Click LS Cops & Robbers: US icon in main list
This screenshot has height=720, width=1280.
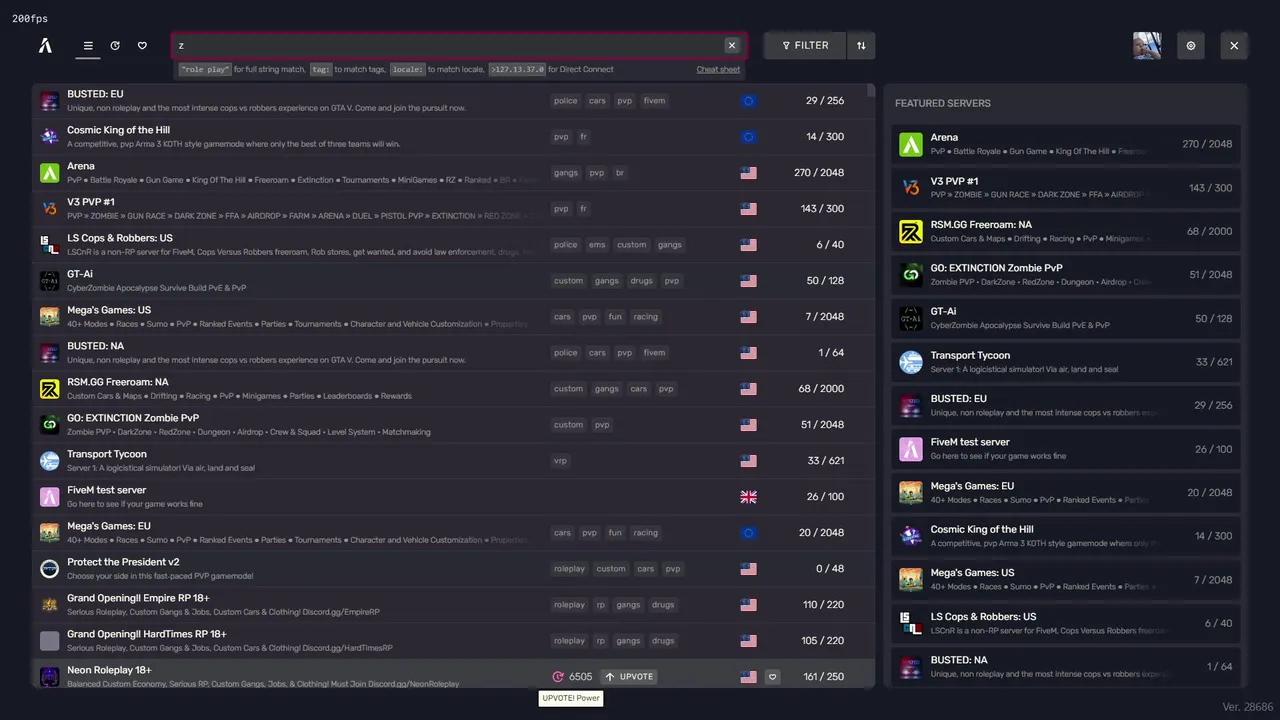pyautogui.click(x=49, y=244)
